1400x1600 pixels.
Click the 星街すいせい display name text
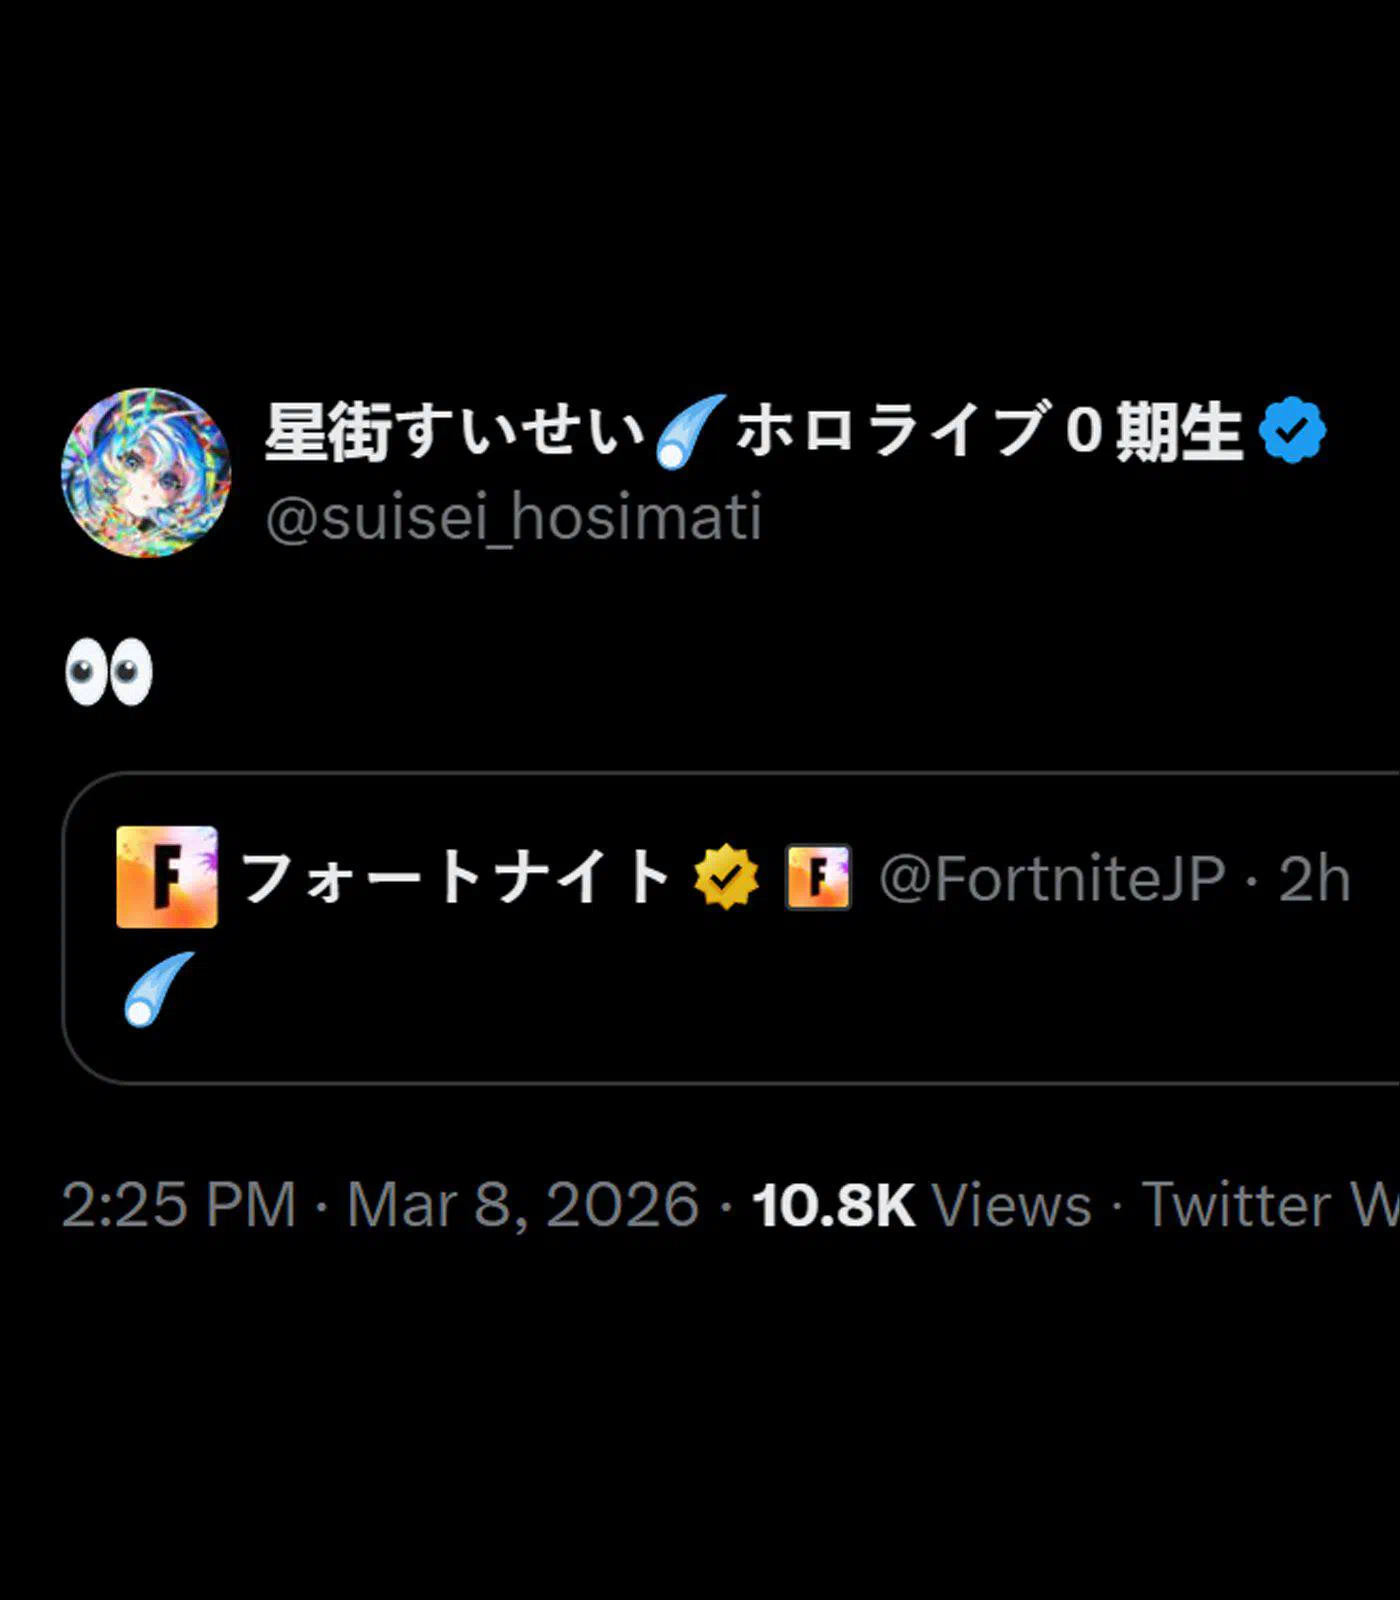pyautogui.click(x=455, y=433)
